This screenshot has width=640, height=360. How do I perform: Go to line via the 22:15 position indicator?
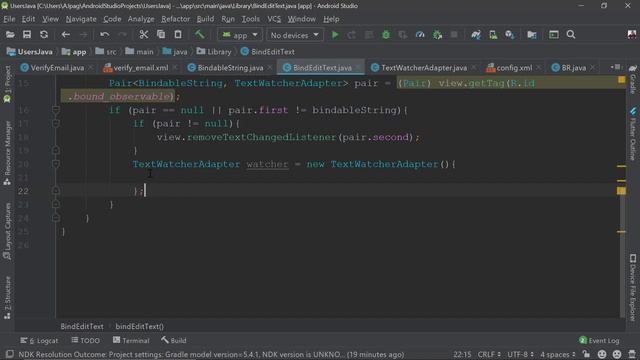462,354
